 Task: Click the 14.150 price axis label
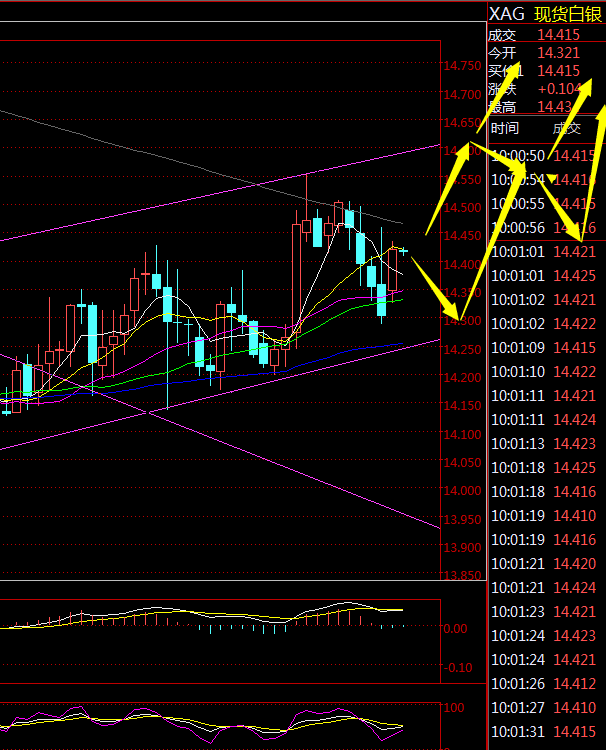[x=462, y=406]
